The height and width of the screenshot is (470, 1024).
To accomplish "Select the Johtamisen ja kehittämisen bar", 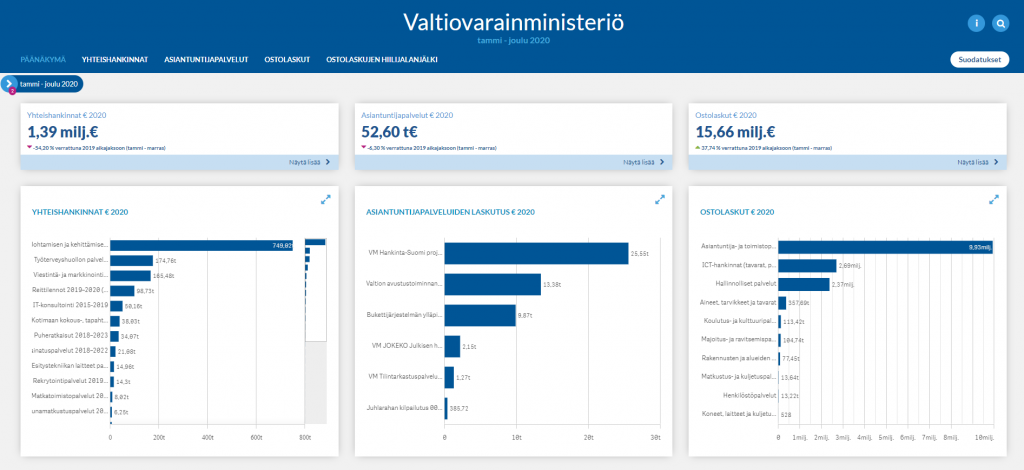I will 202,244.
